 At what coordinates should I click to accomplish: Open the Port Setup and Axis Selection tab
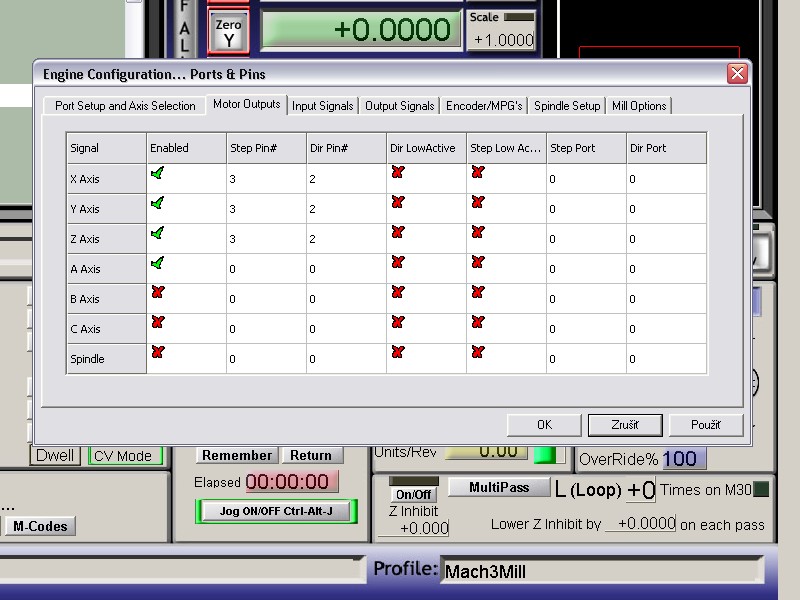125,106
